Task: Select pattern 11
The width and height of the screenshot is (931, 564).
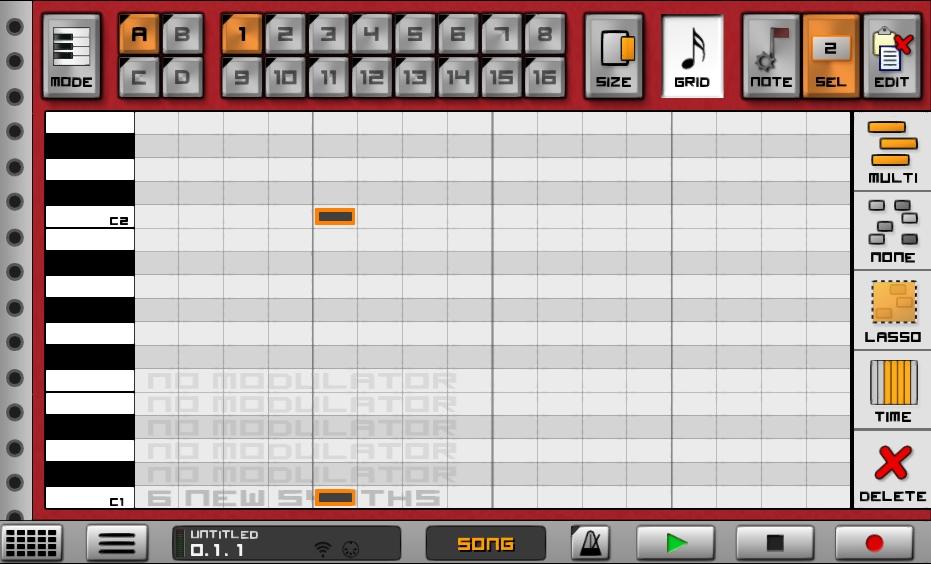Action: tap(328, 77)
